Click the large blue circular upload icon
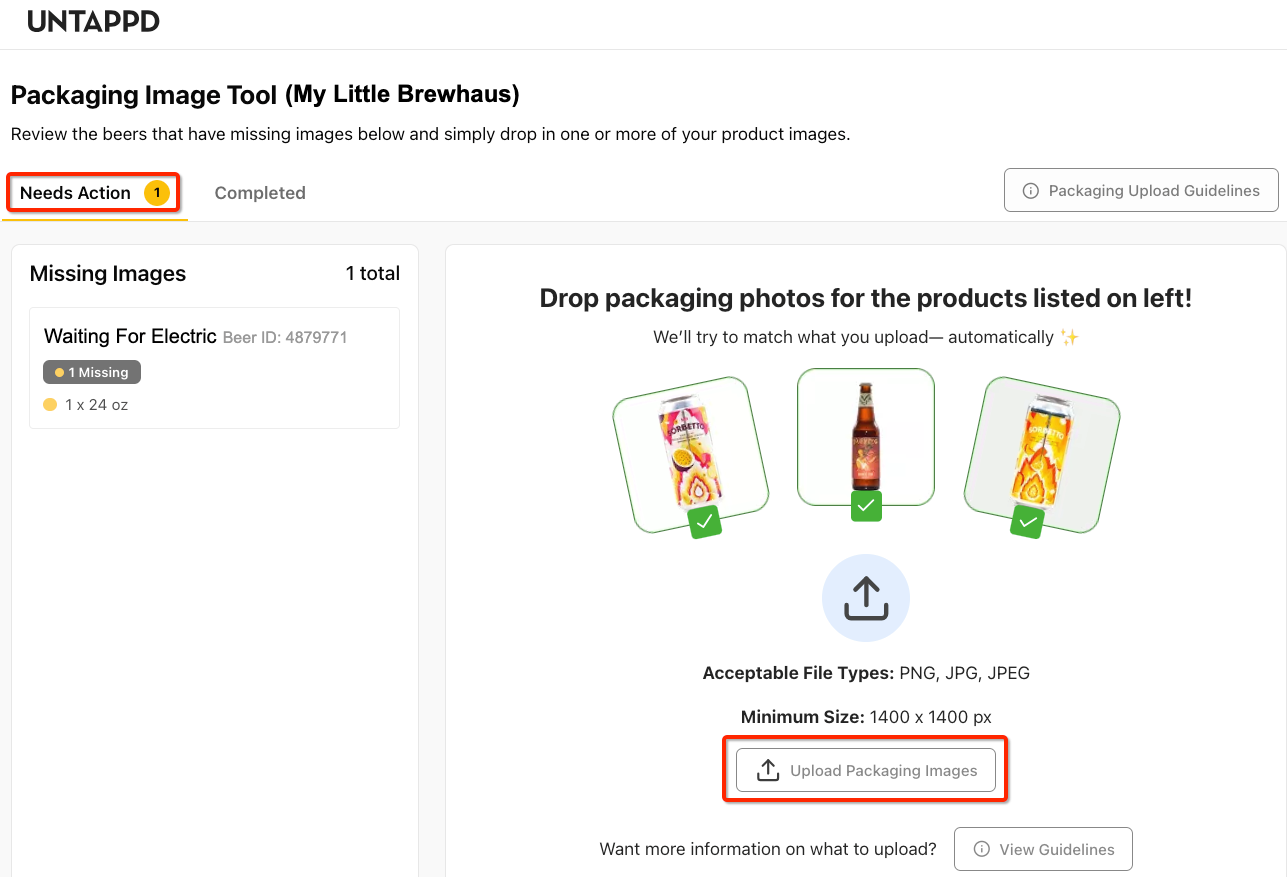Screen dimensions: 1287x877 tap(865, 598)
